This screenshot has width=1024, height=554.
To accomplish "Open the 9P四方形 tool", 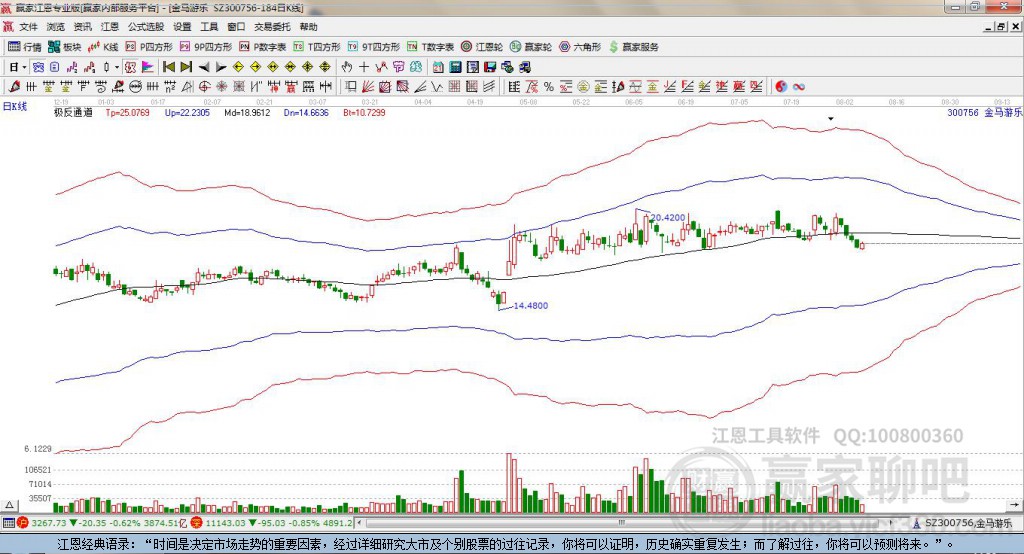I will 206,47.
